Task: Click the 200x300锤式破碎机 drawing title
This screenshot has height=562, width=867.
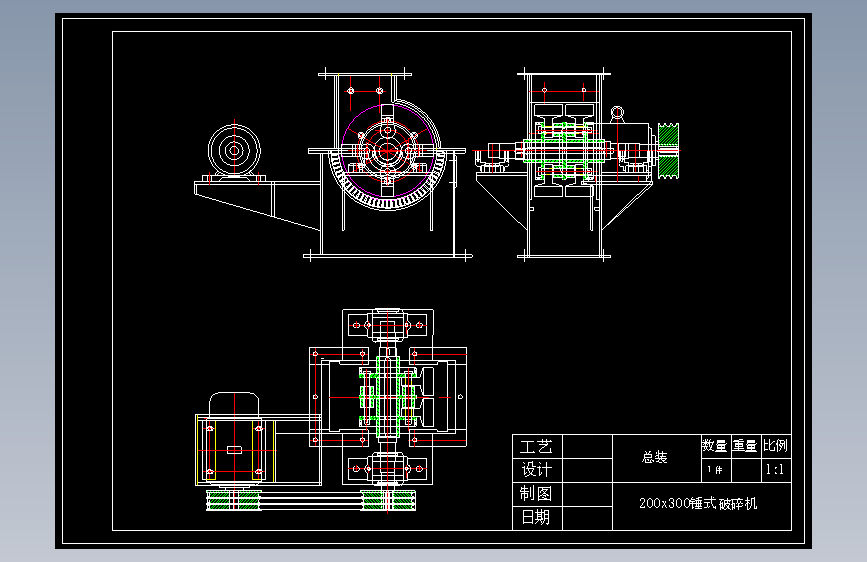Action: click(698, 503)
